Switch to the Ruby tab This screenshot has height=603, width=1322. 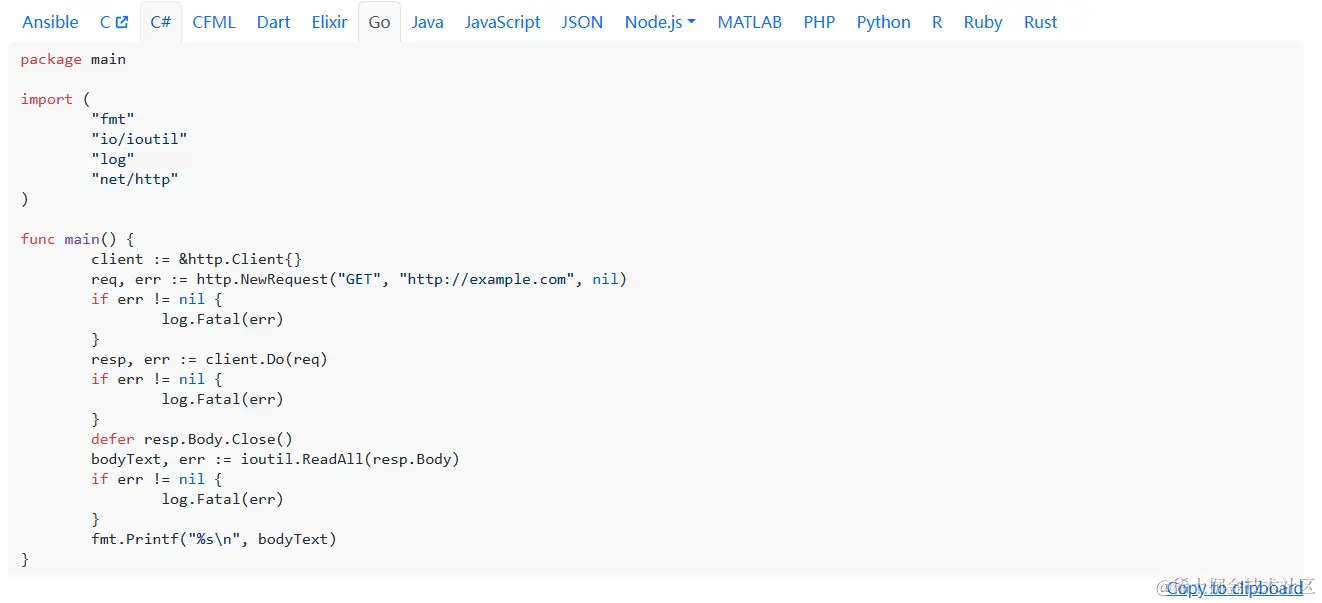[x=982, y=22]
